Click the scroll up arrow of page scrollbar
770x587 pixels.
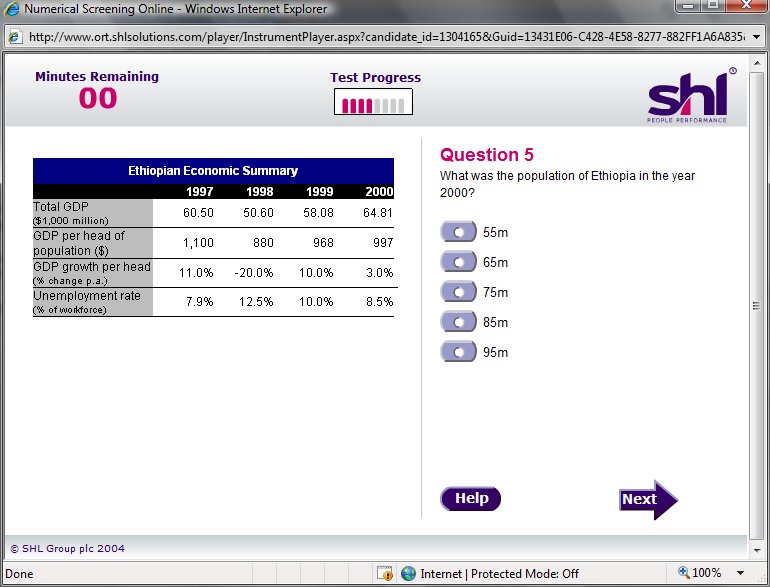tap(757, 62)
